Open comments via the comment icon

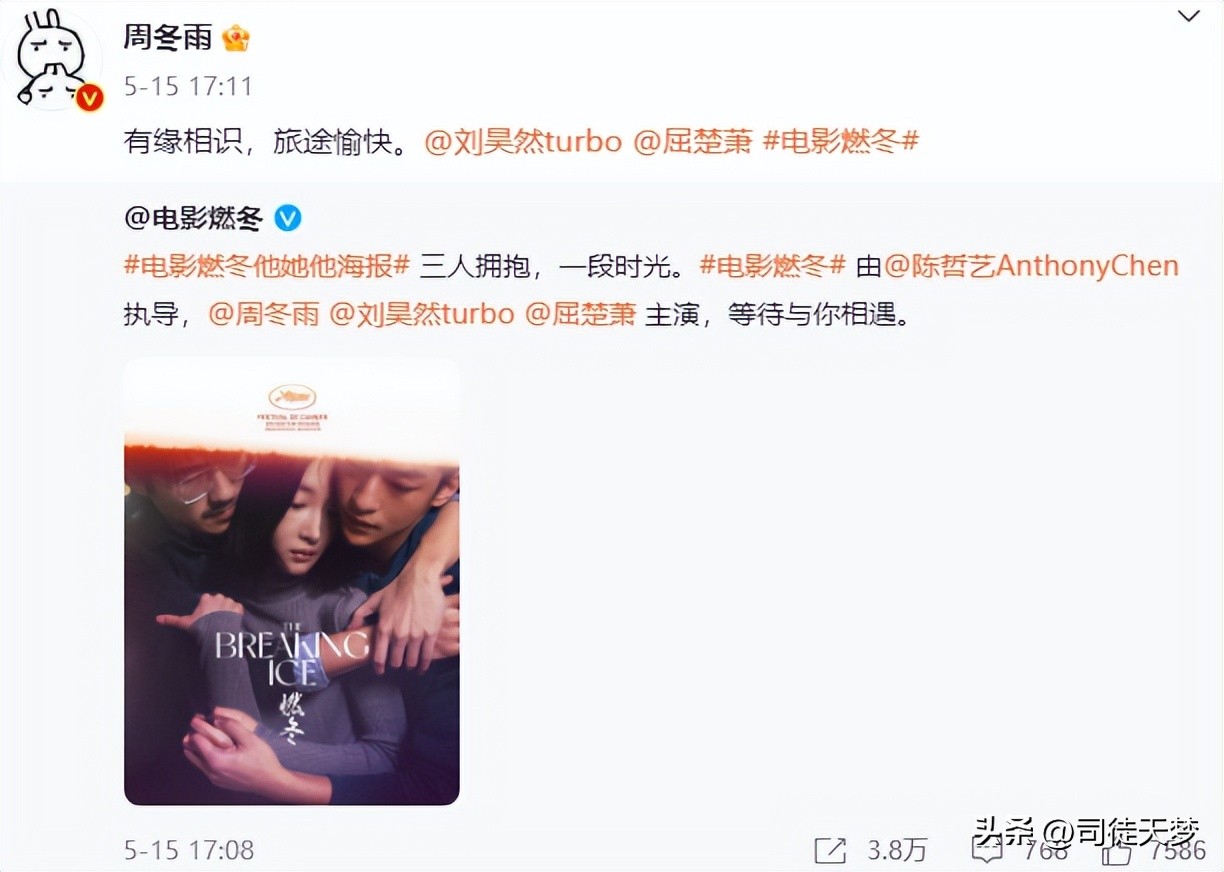[x=989, y=851]
